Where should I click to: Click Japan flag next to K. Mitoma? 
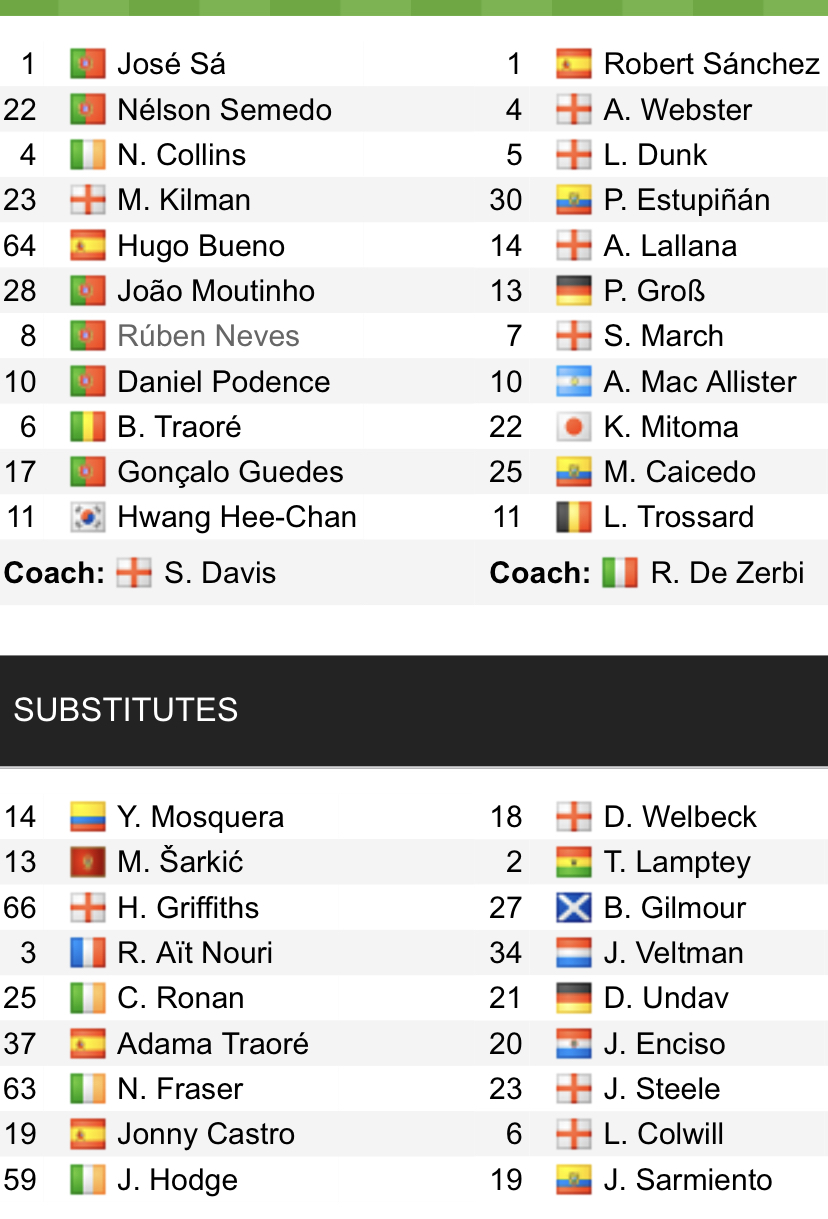click(x=573, y=427)
